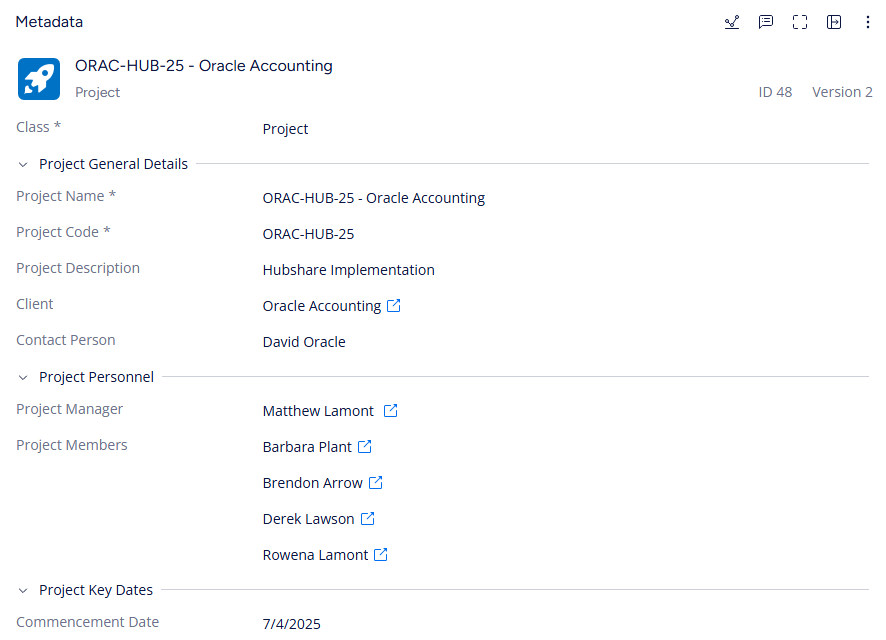Screen dimensions: 886x640
Task: Collapse the Project General Details section
Action: tap(23, 164)
